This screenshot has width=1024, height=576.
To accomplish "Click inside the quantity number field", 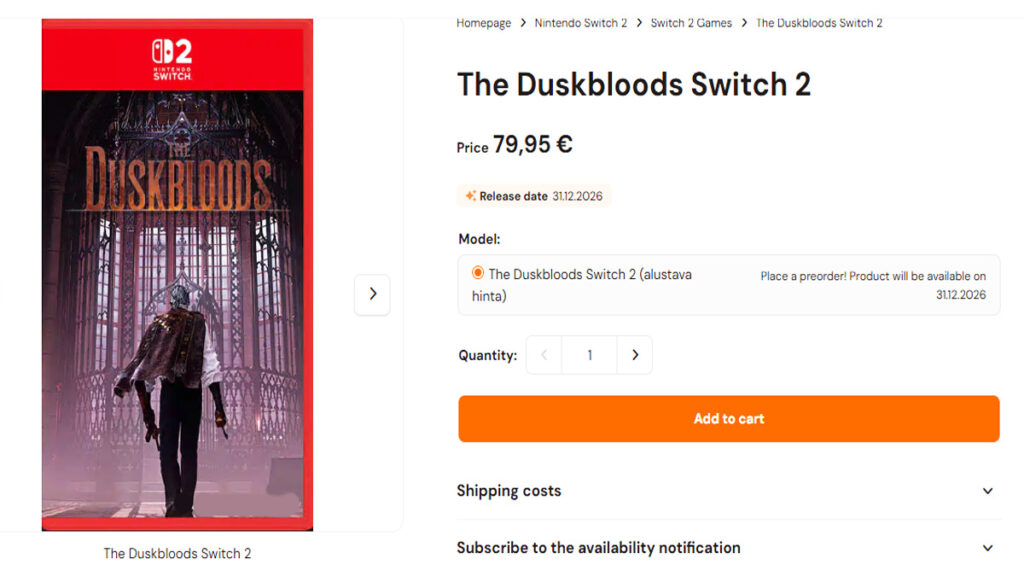I will (589, 355).
